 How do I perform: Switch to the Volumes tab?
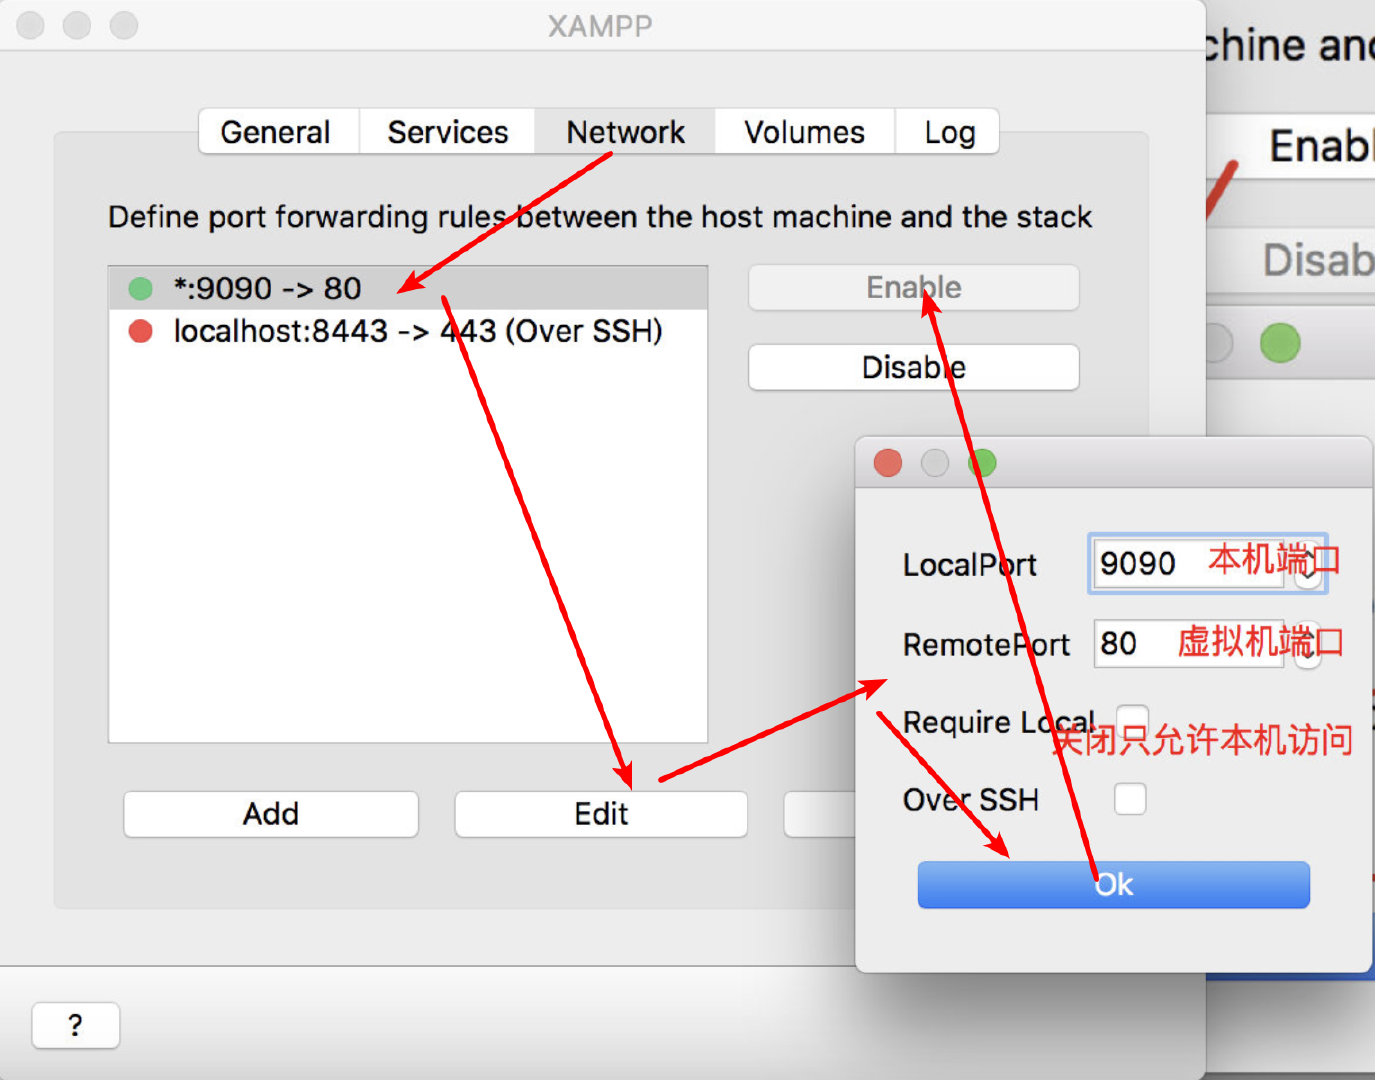point(804,132)
